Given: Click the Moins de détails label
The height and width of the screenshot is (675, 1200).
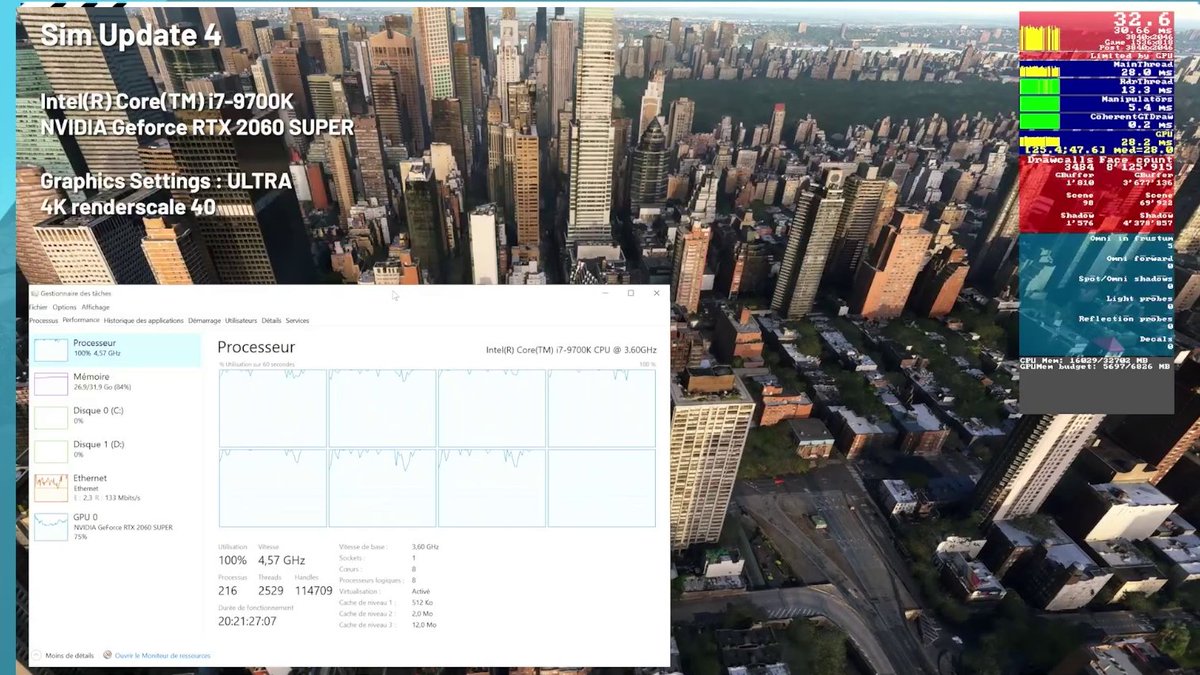Looking at the screenshot, I should [x=70, y=656].
